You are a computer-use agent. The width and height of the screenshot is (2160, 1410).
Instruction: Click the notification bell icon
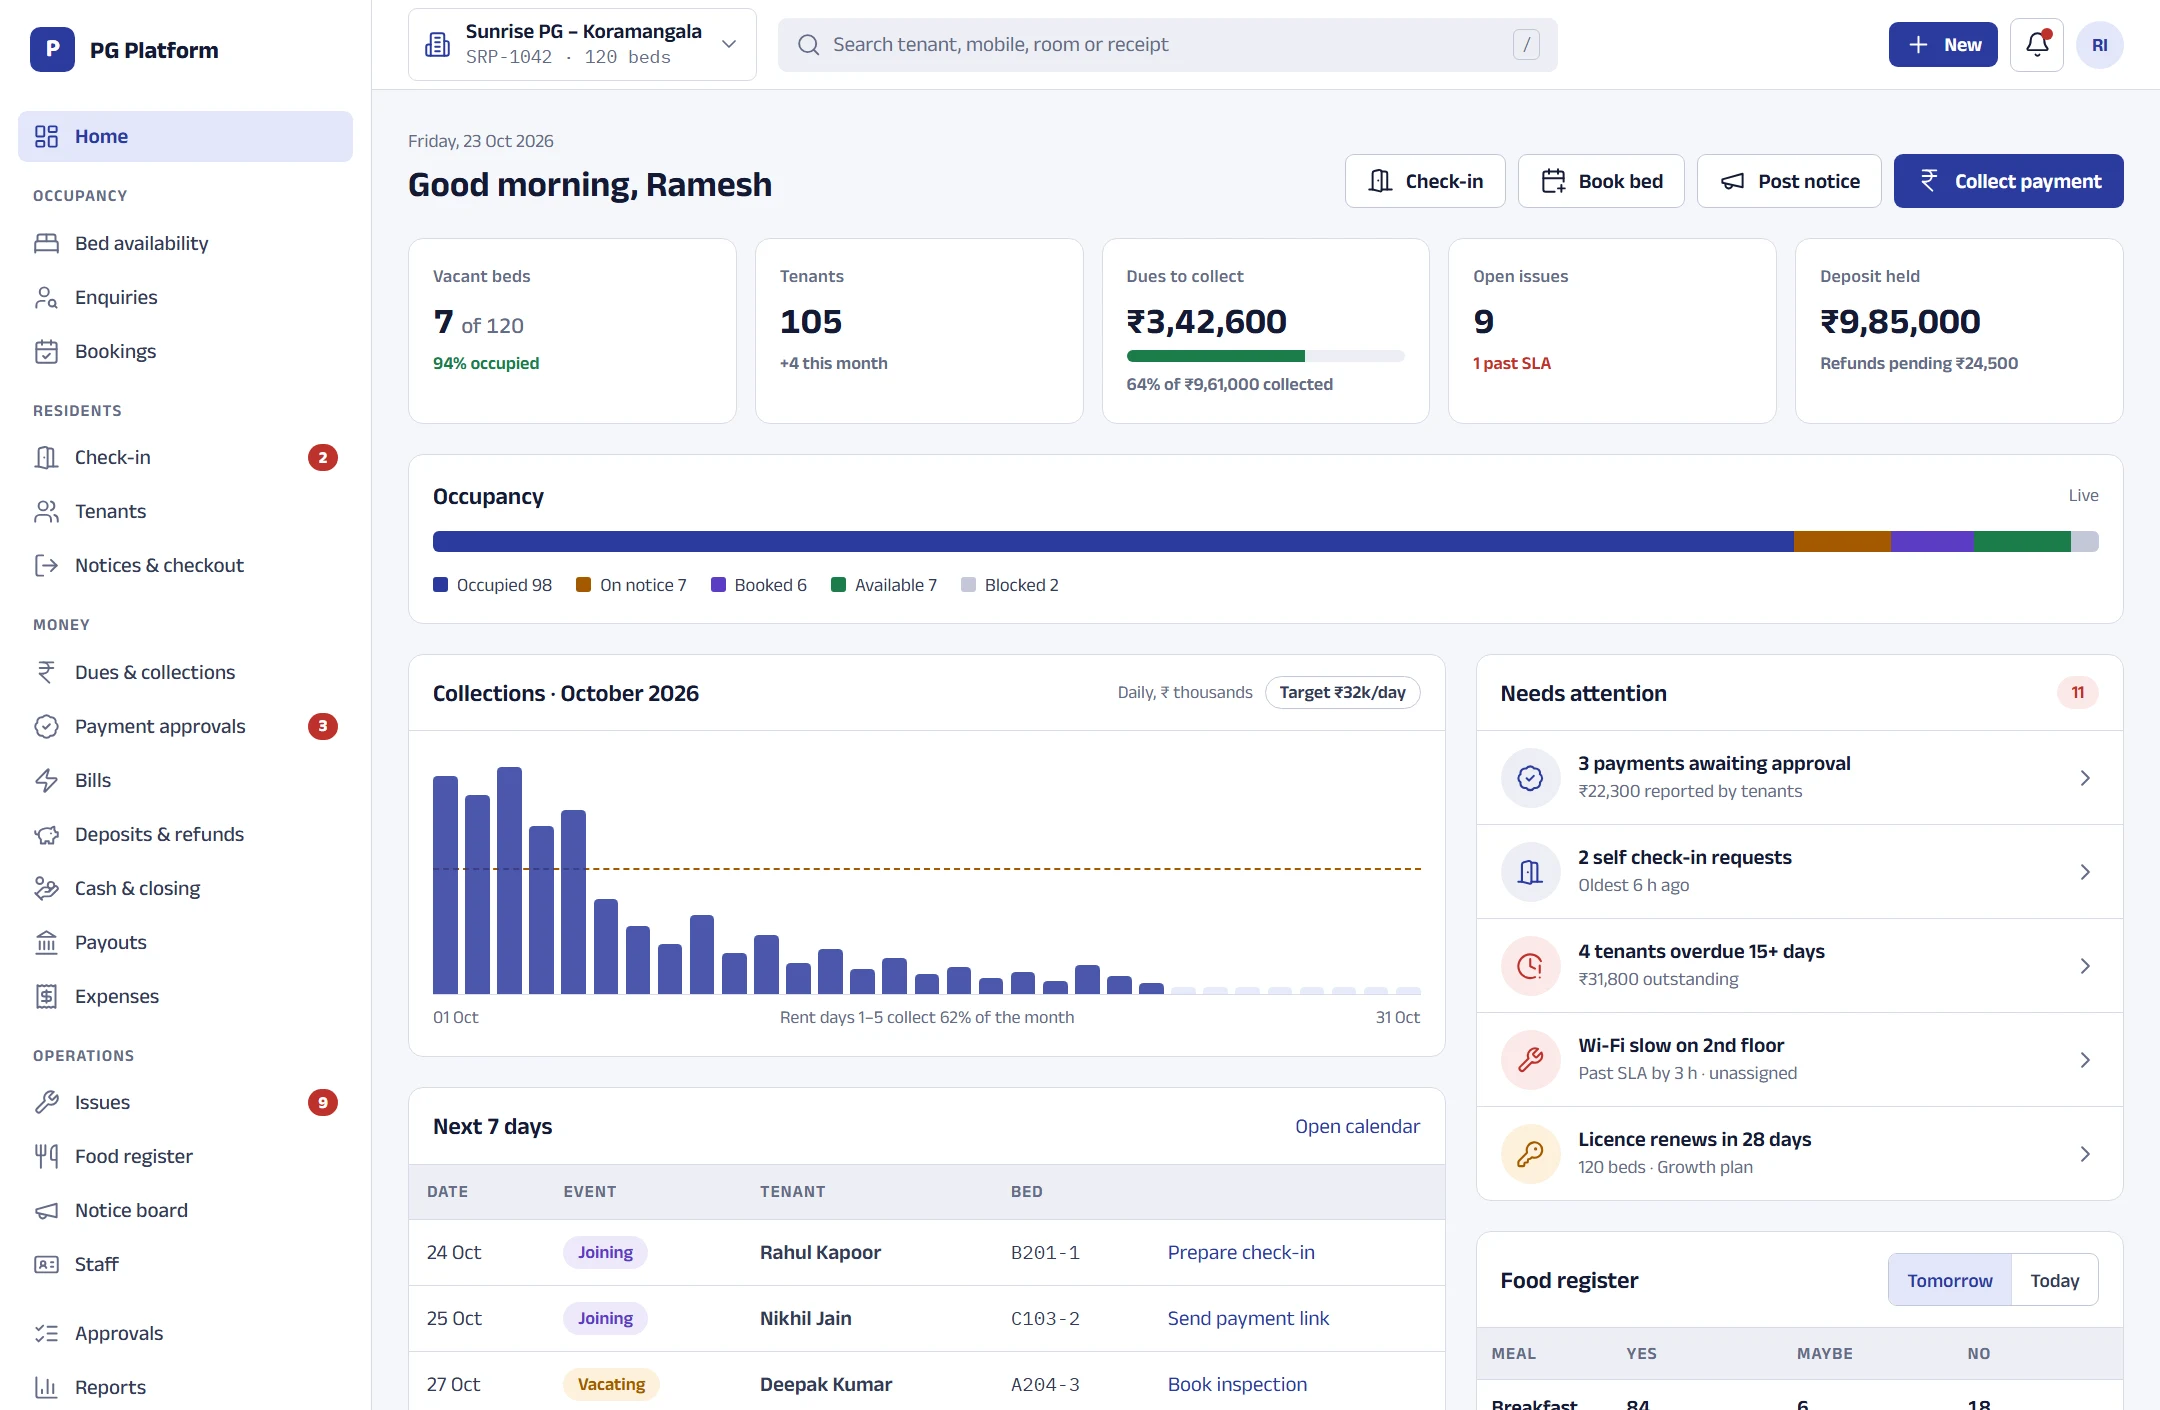tap(2037, 45)
